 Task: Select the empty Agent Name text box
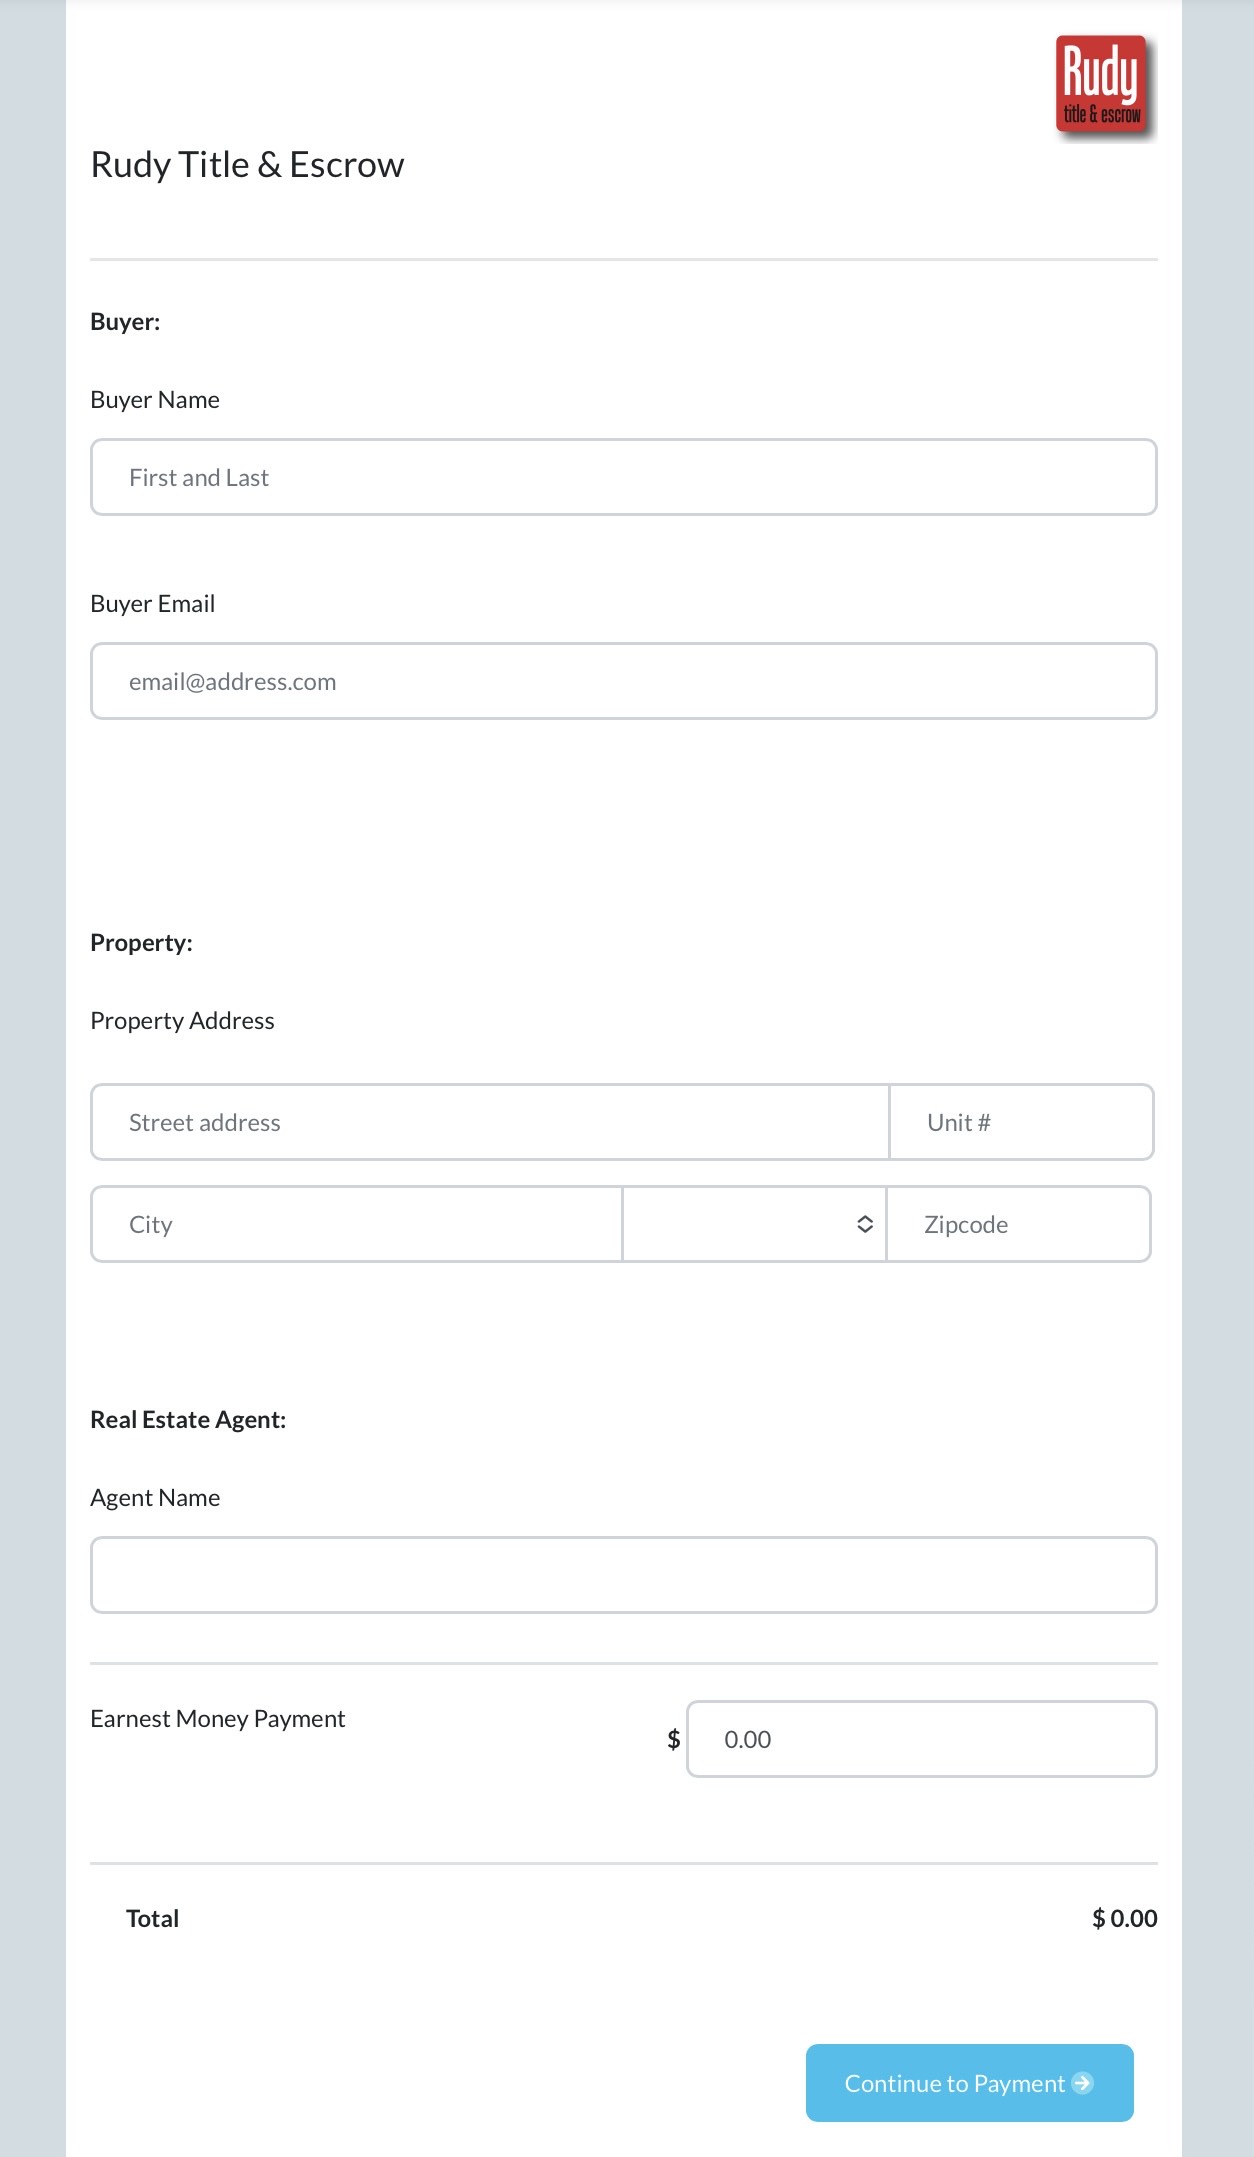(623, 1575)
